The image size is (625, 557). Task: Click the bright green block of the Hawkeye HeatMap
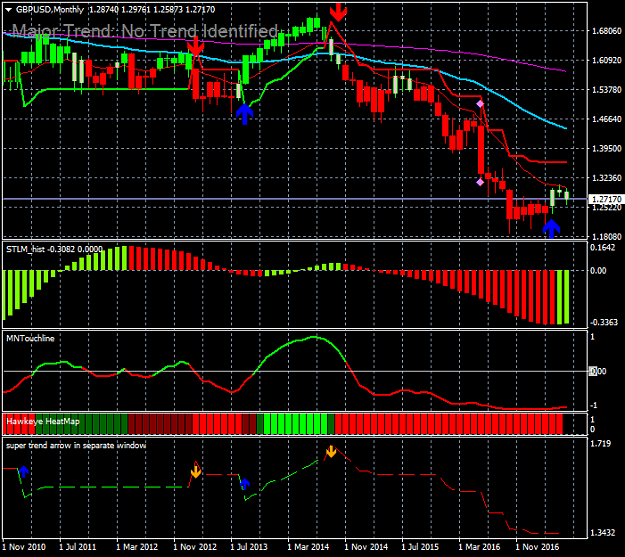295,424
